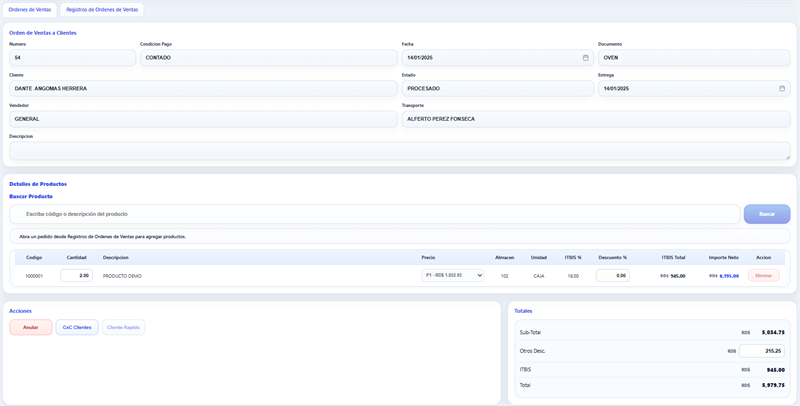Click the Cliente Rapido button
This screenshot has width=800, height=406.
(124, 327)
